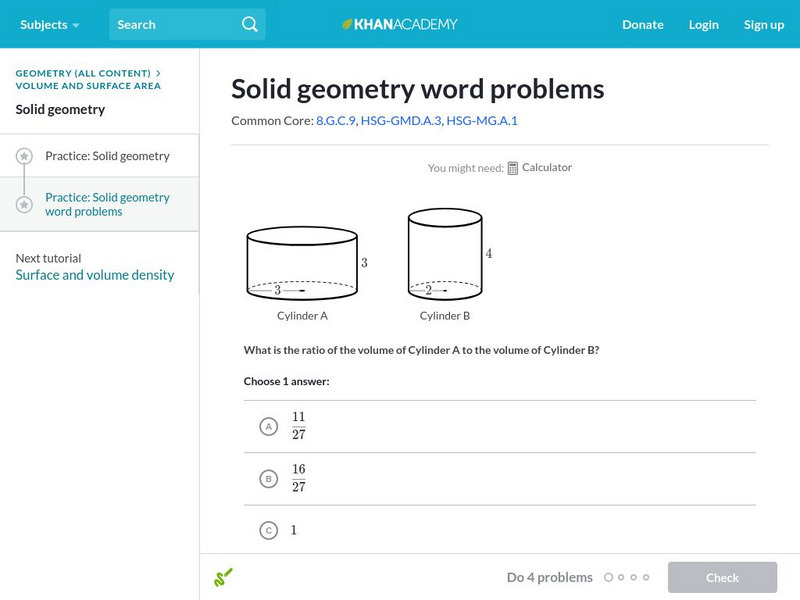The width and height of the screenshot is (800, 600).
Task: Click star icon beside Practice: Solid geometry
Action: click(24, 157)
